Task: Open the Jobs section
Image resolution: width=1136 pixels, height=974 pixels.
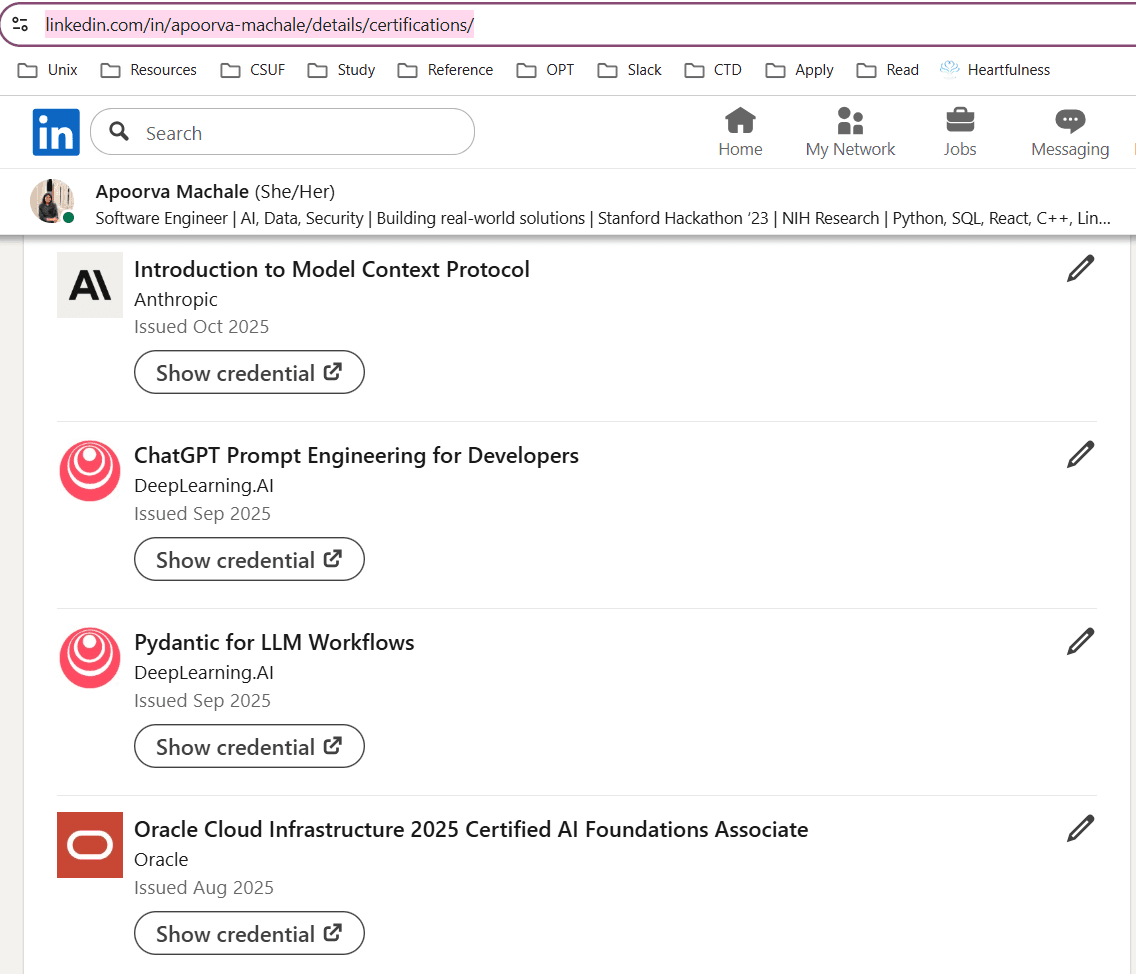Action: tap(959, 132)
